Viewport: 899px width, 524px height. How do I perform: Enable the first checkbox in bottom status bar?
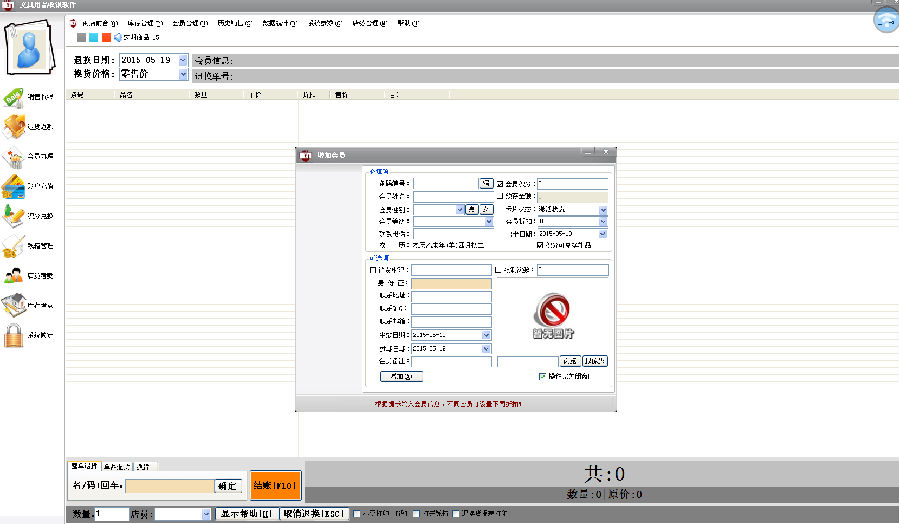tap(357, 513)
